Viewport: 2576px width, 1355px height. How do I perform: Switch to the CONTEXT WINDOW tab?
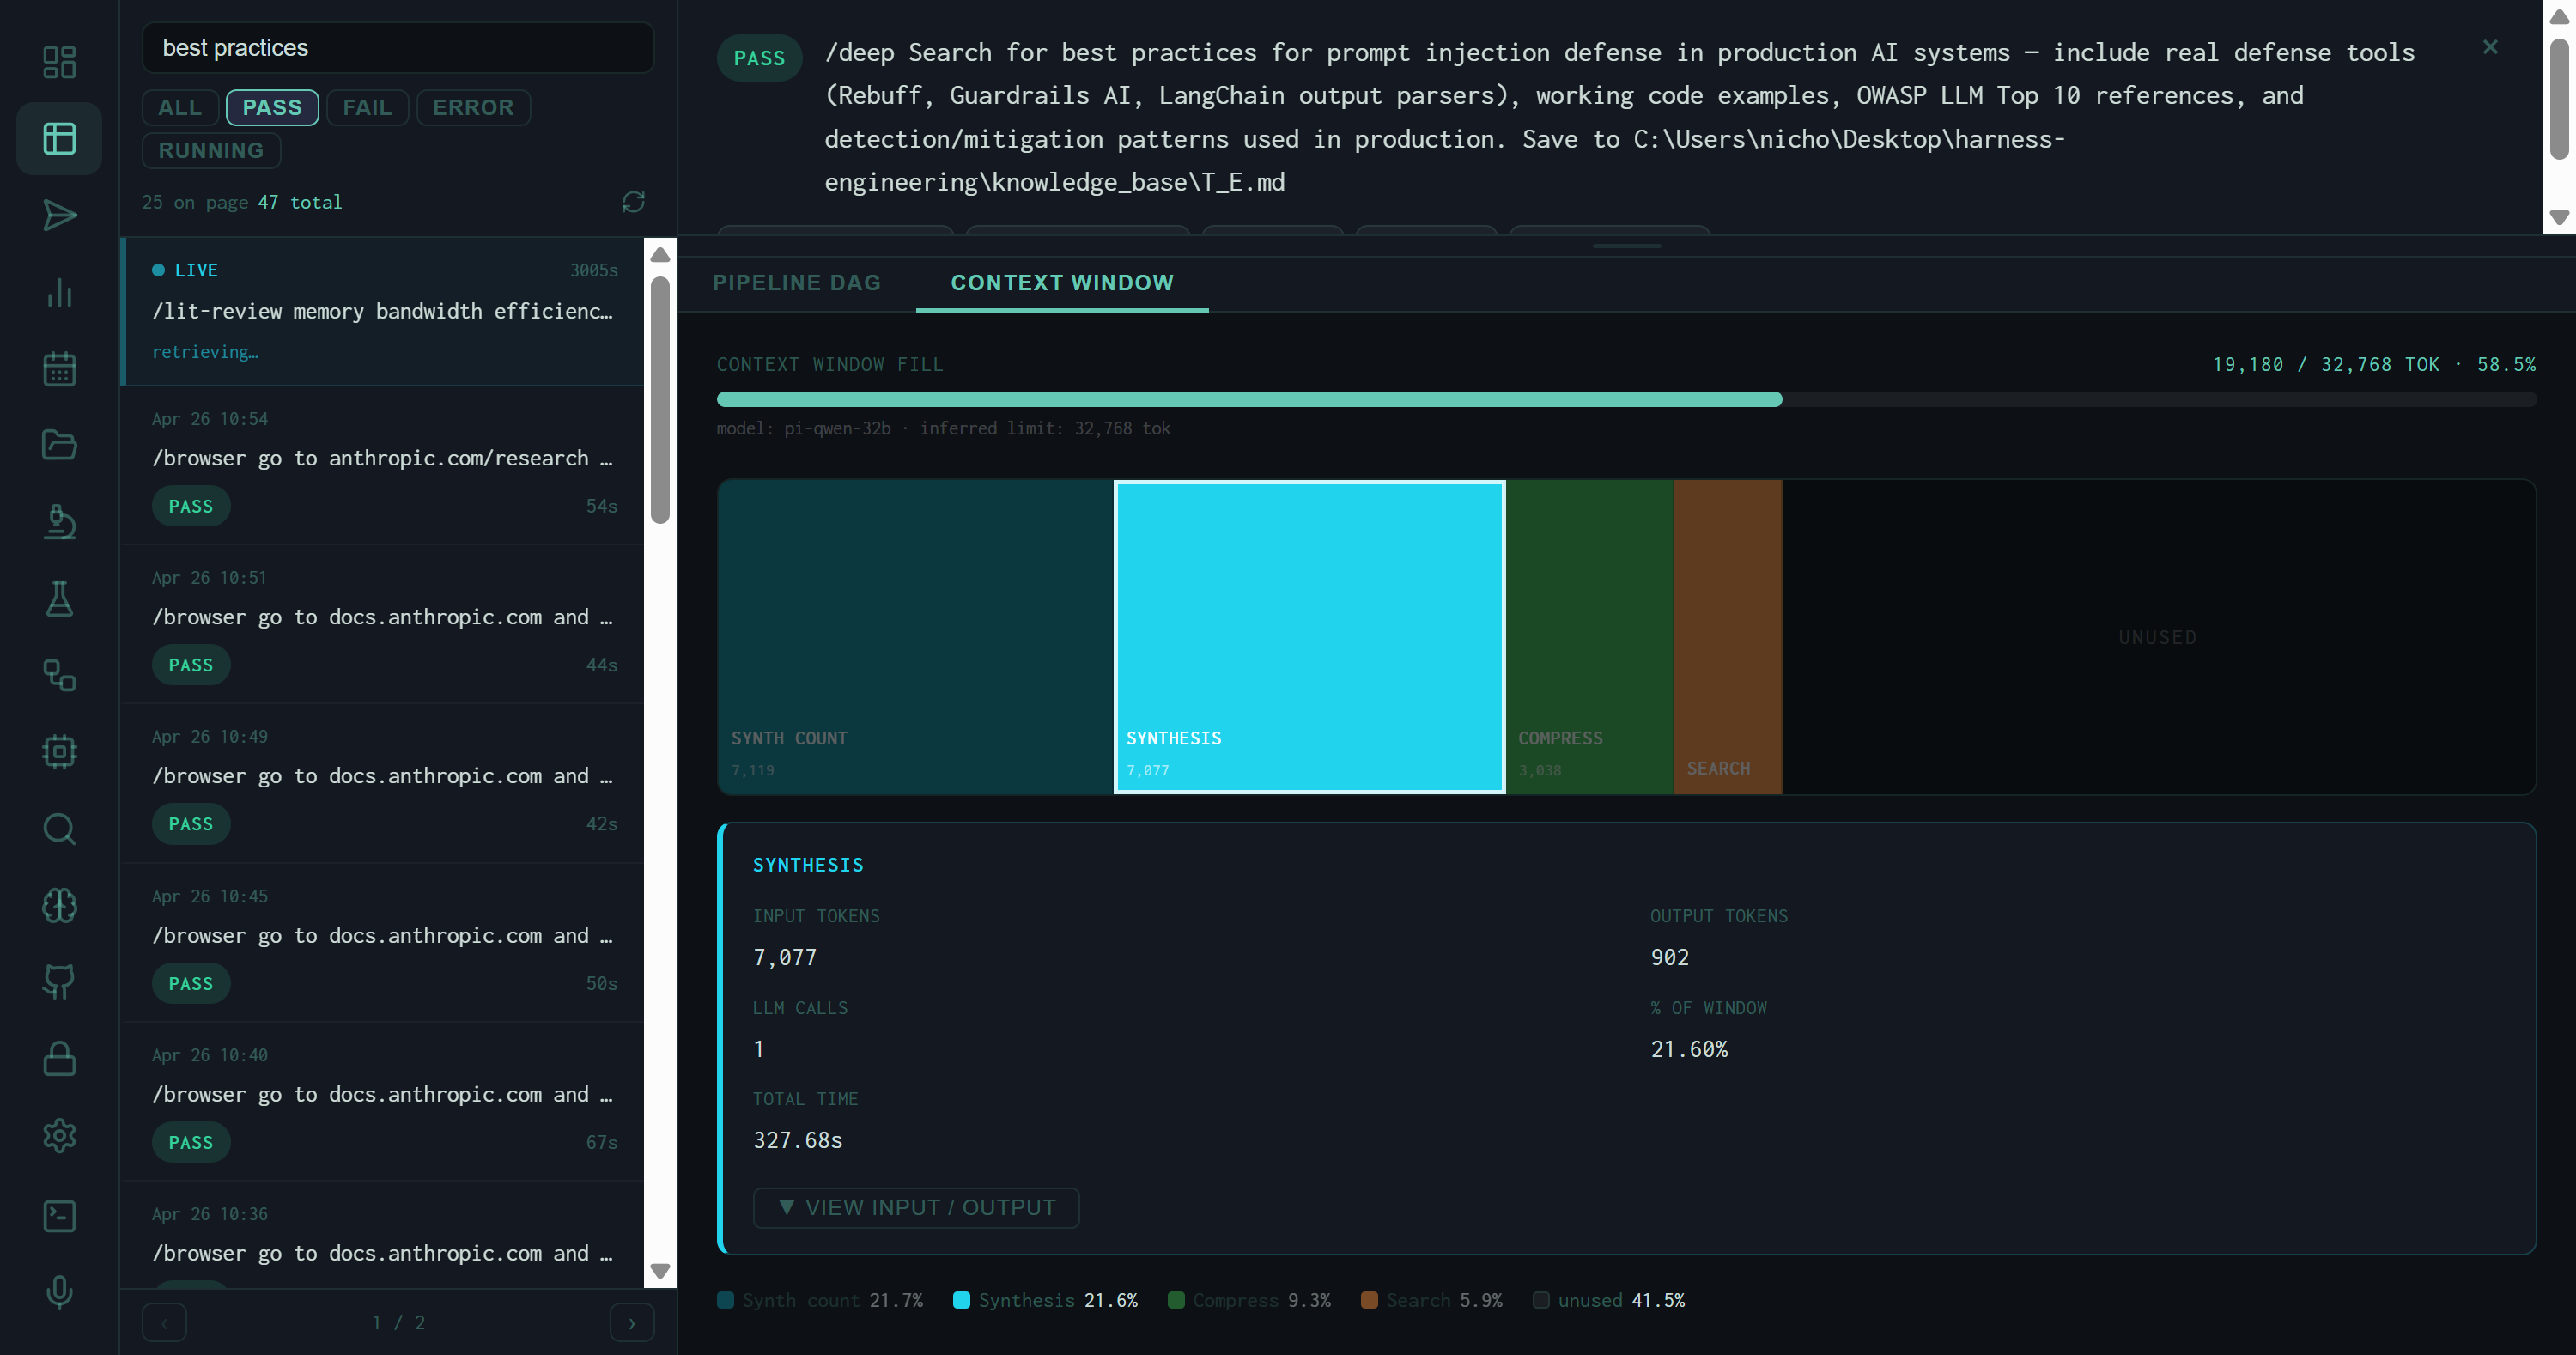point(1062,283)
